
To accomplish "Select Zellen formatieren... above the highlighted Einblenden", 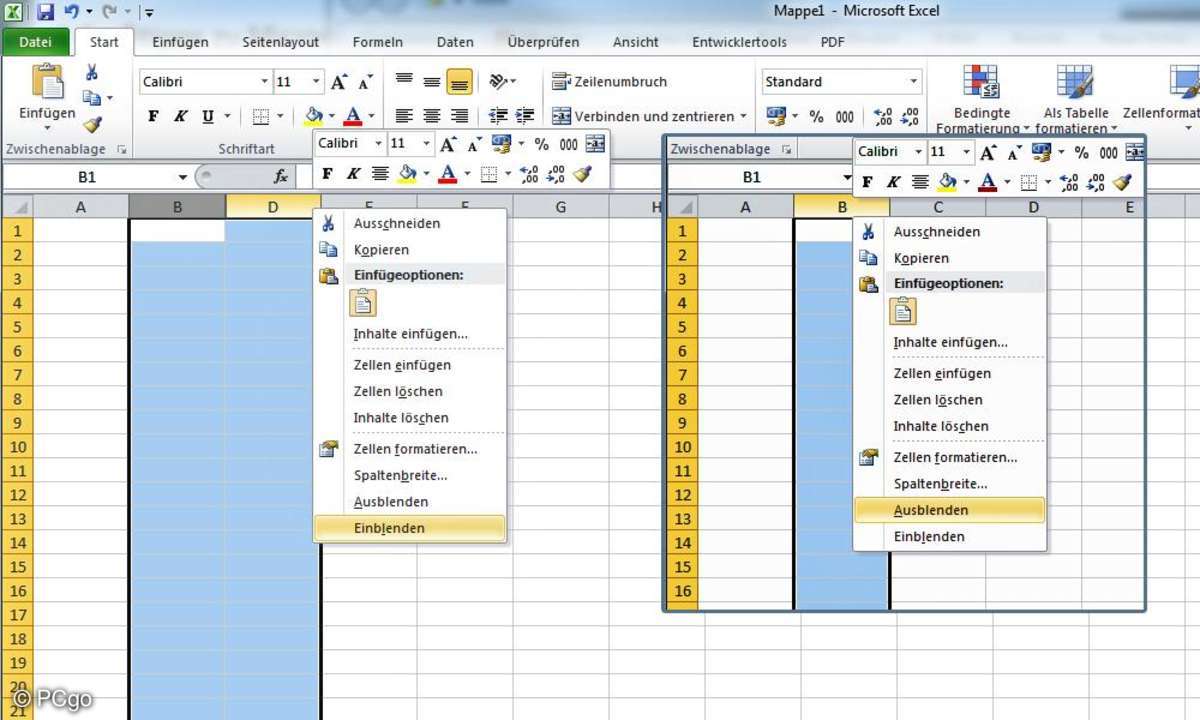I will click(415, 449).
